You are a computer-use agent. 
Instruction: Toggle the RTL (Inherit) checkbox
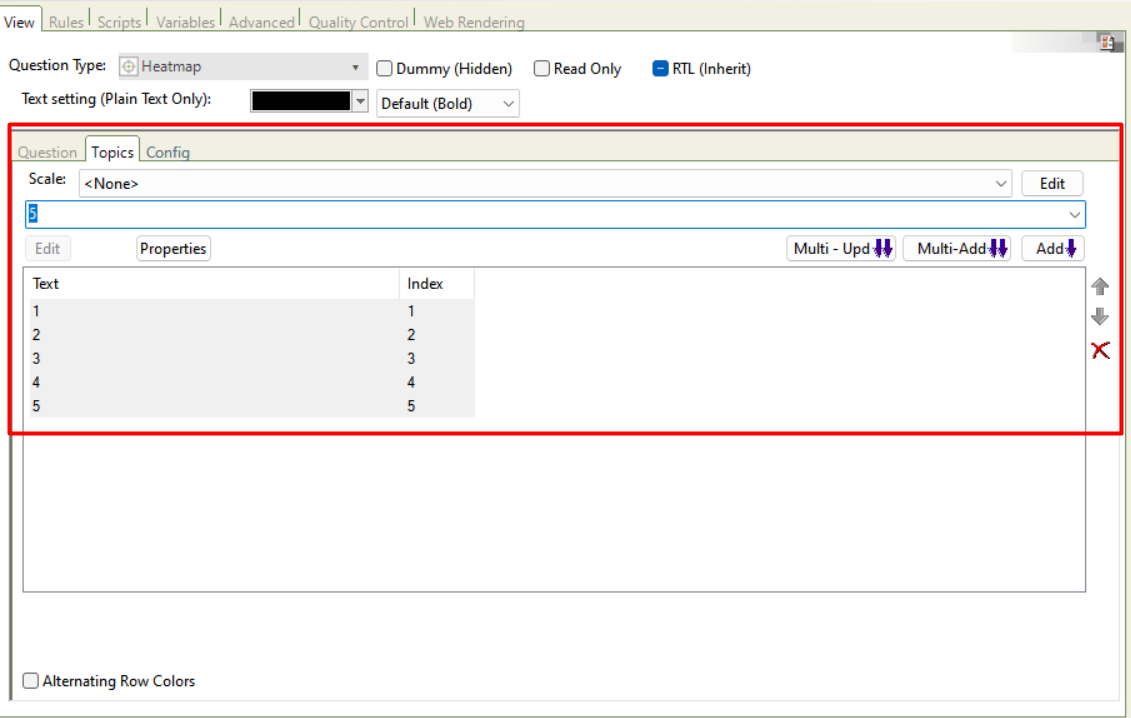pos(660,69)
